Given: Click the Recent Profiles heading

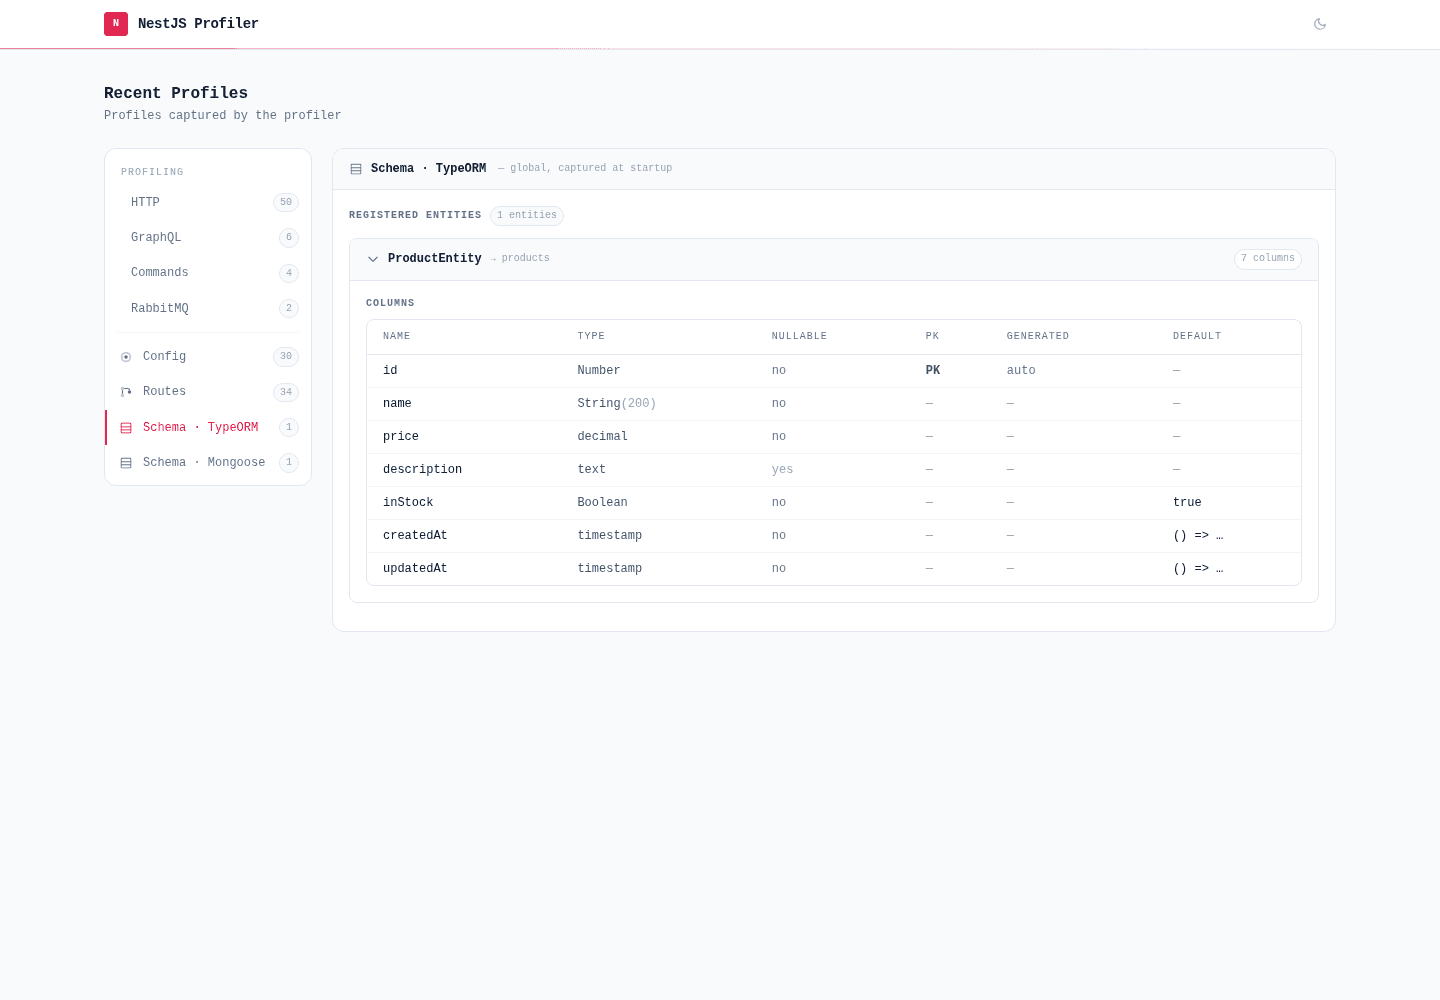Looking at the screenshot, I should [176, 93].
